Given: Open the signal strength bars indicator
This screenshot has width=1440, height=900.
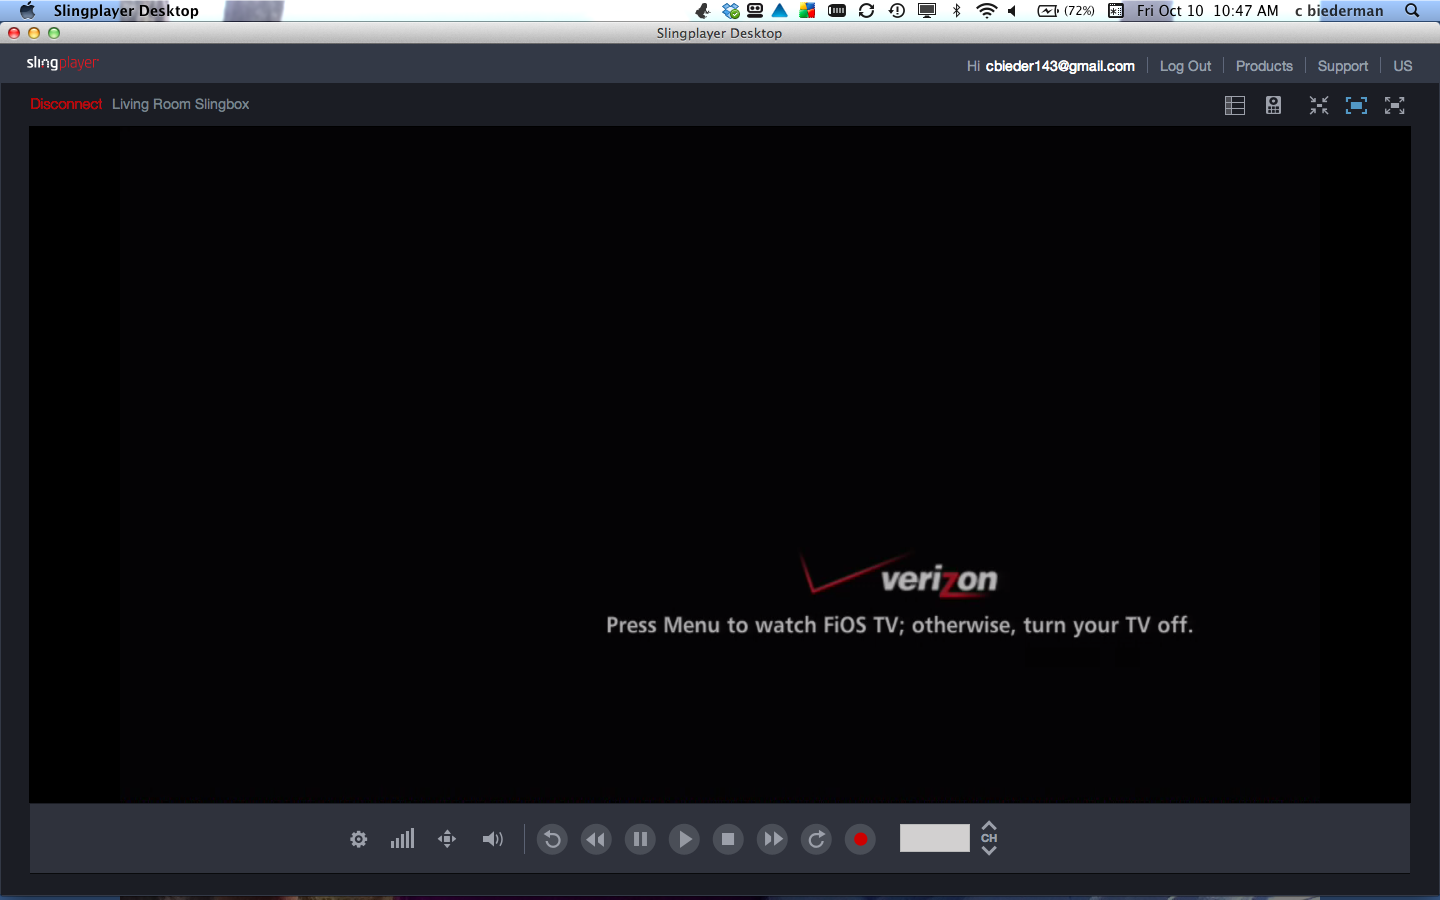Looking at the screenshot, I should coord(402,838).
